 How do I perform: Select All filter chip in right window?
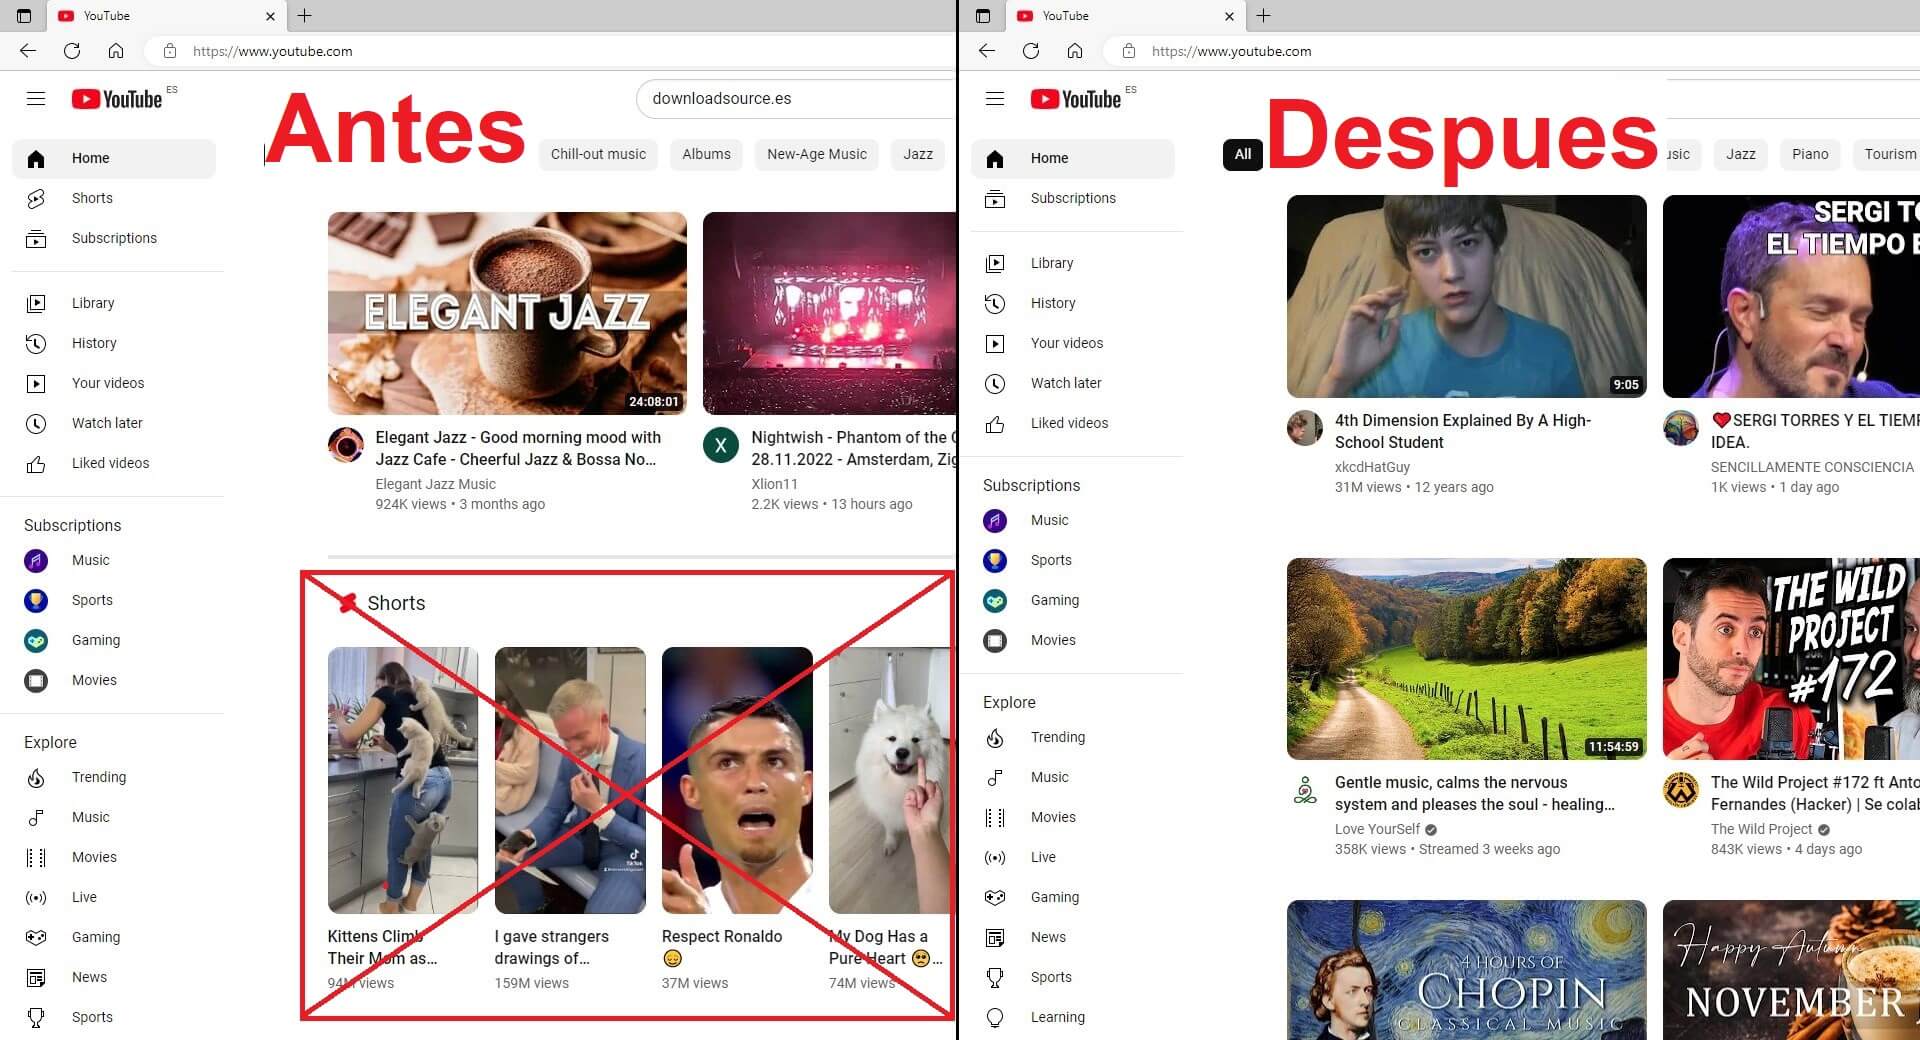(1243, 154)
